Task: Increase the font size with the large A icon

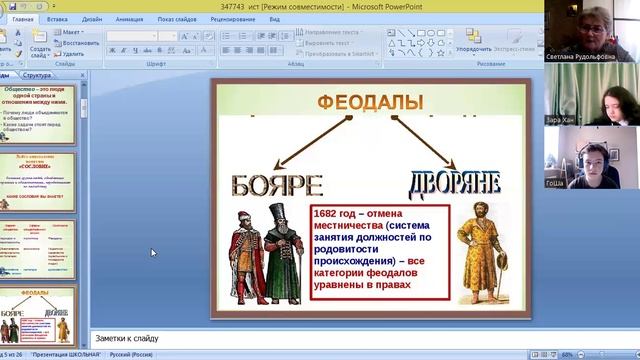Action: pyautogui.click(x=184, y=36)
